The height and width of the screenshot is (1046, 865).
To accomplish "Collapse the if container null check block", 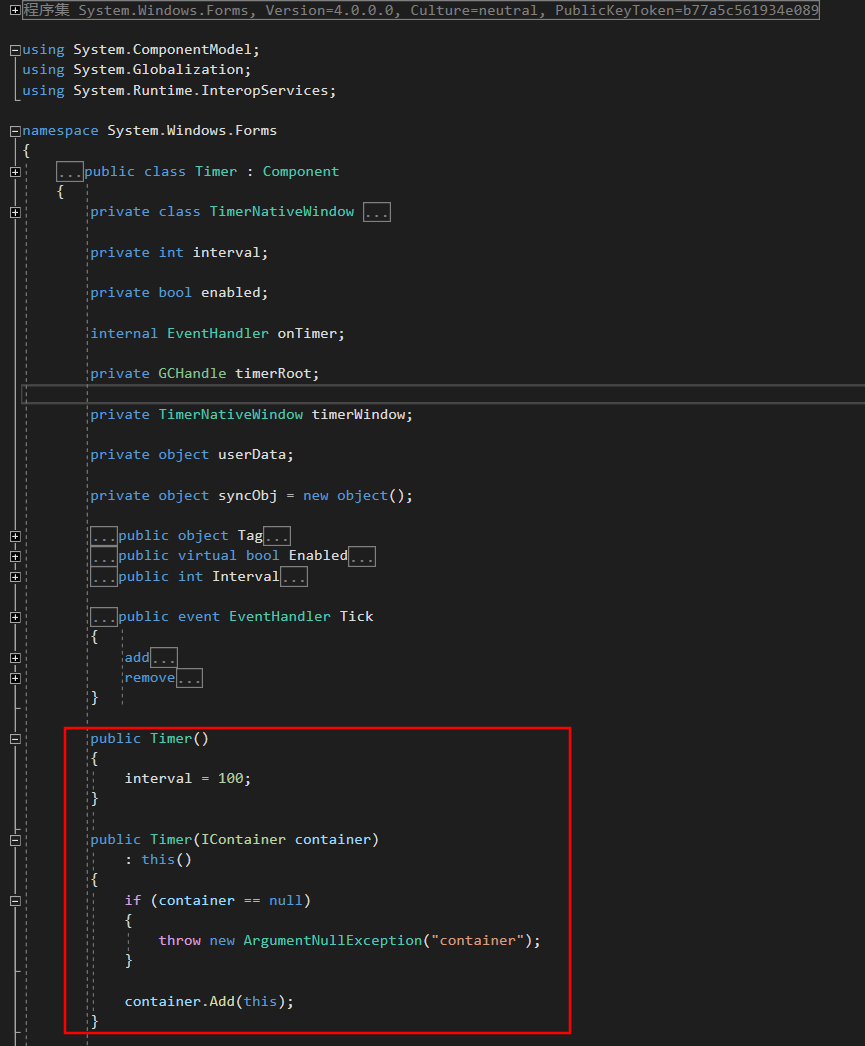I will 14,900.
